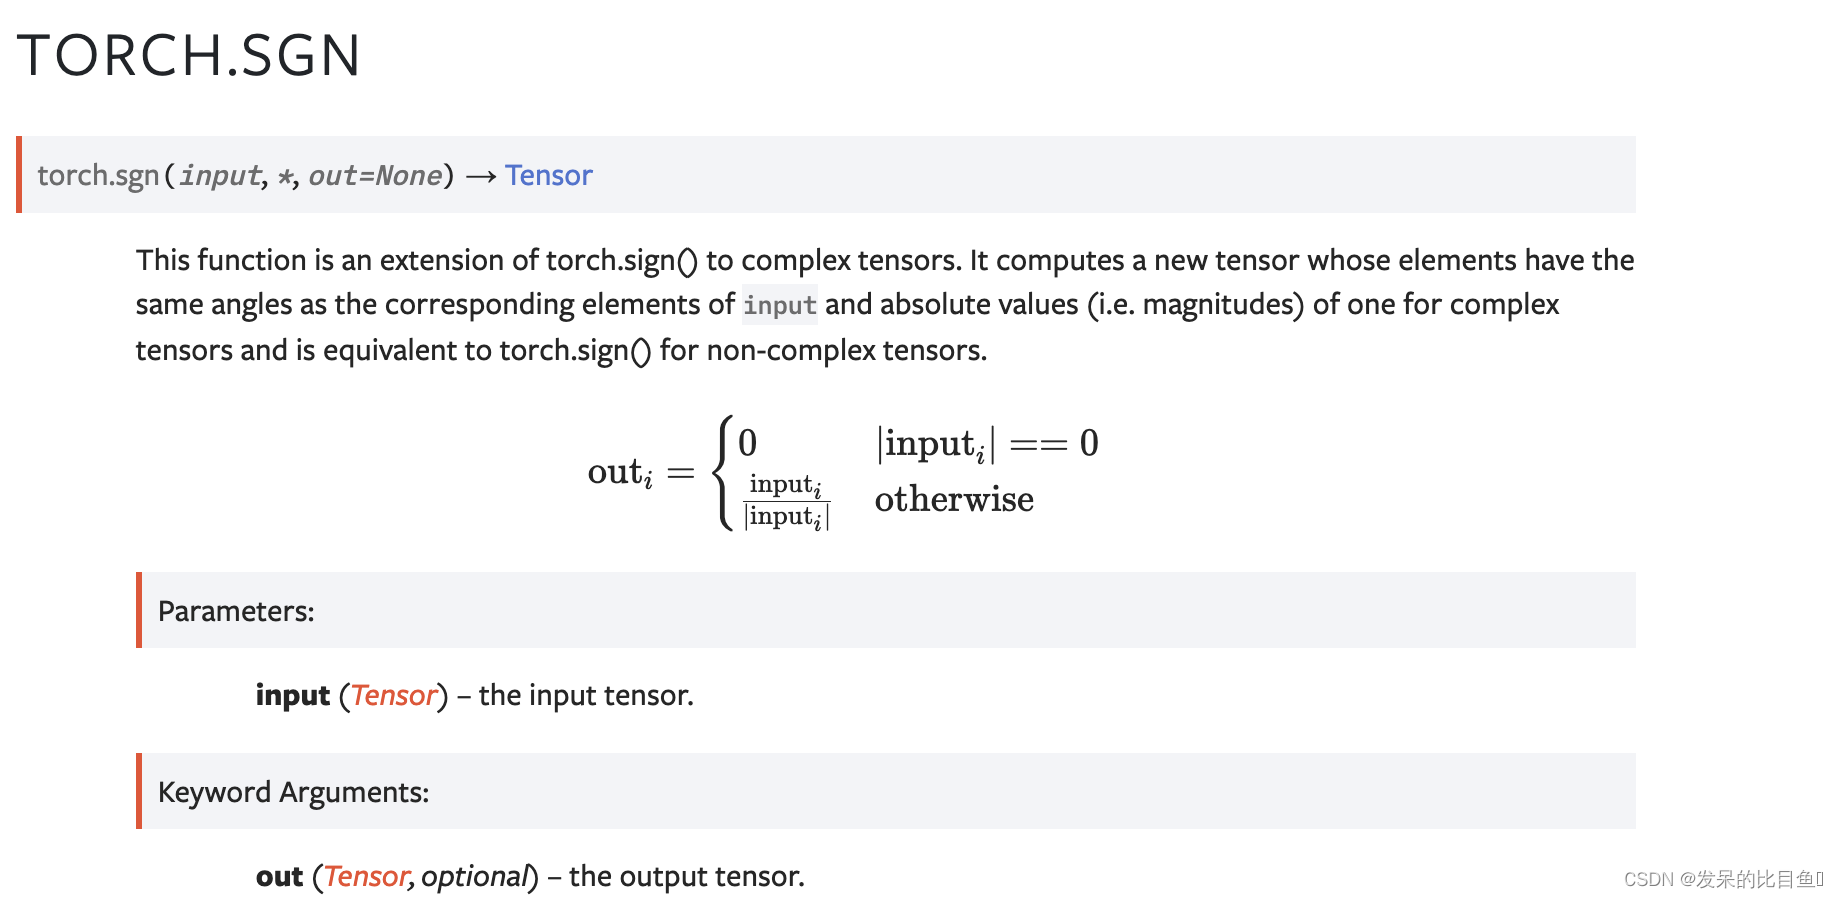The height and width of the screenshot is (898, 1838).
Task: Click the Parameters section header
Action: point(236,611)
